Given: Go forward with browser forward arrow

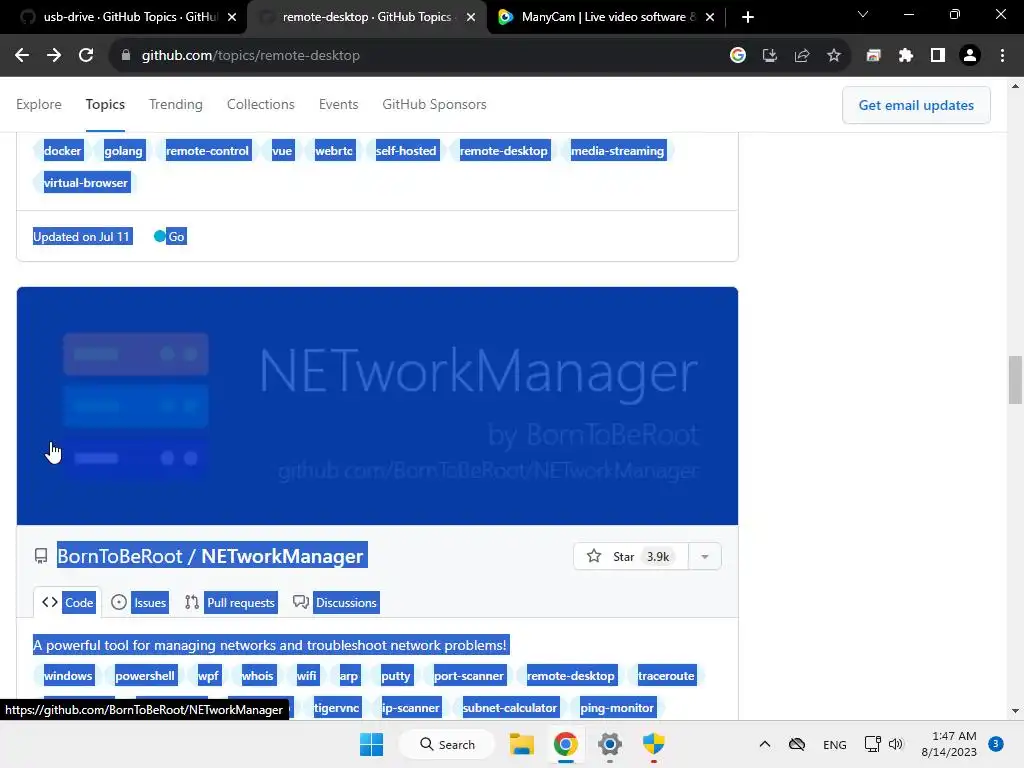Looking at the screenshot, I should 54,56.
